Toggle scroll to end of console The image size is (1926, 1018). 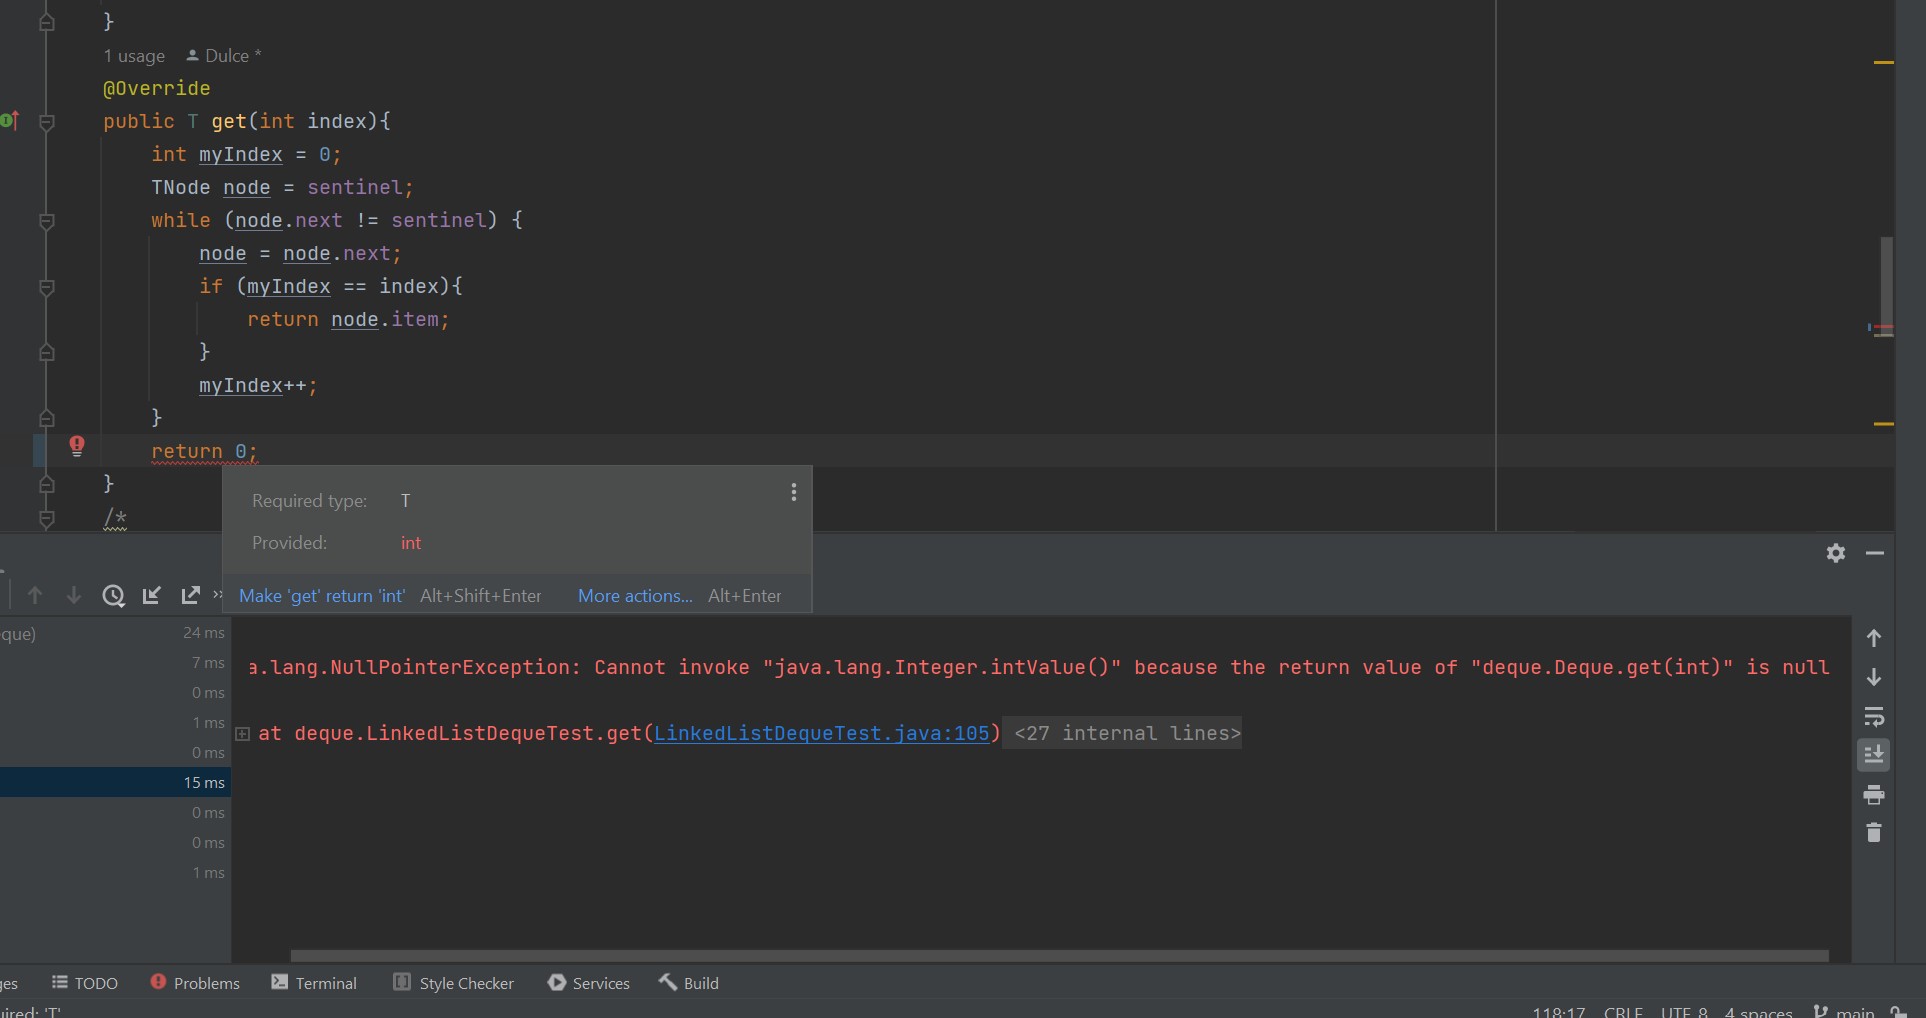[x=1874, y=755]
